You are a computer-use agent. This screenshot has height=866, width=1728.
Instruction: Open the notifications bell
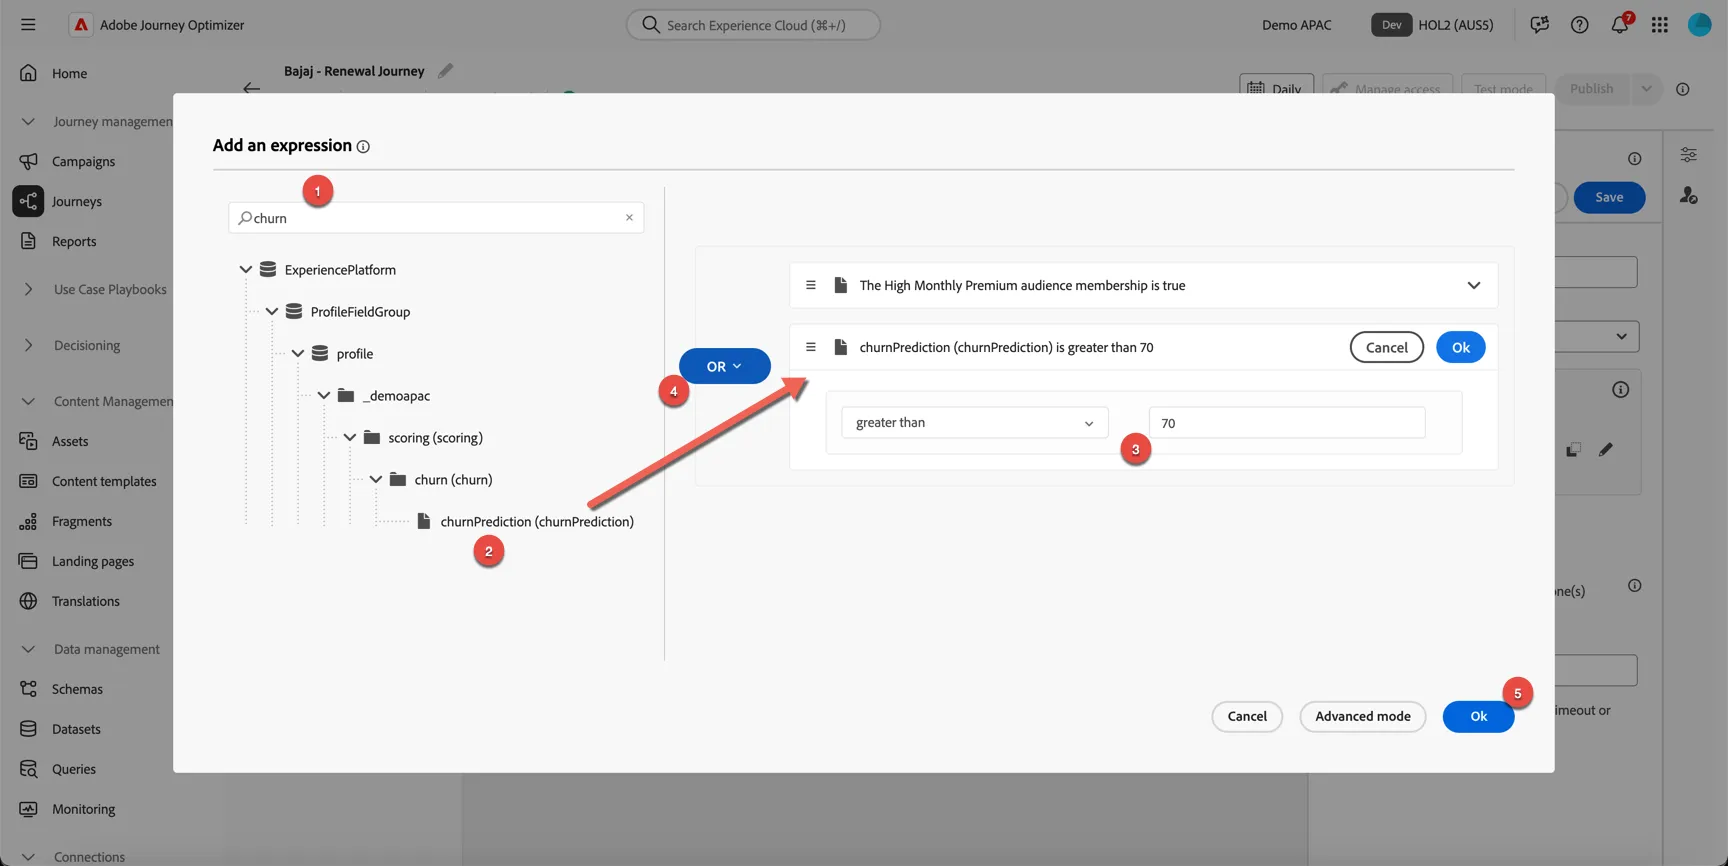point(1619,25)
